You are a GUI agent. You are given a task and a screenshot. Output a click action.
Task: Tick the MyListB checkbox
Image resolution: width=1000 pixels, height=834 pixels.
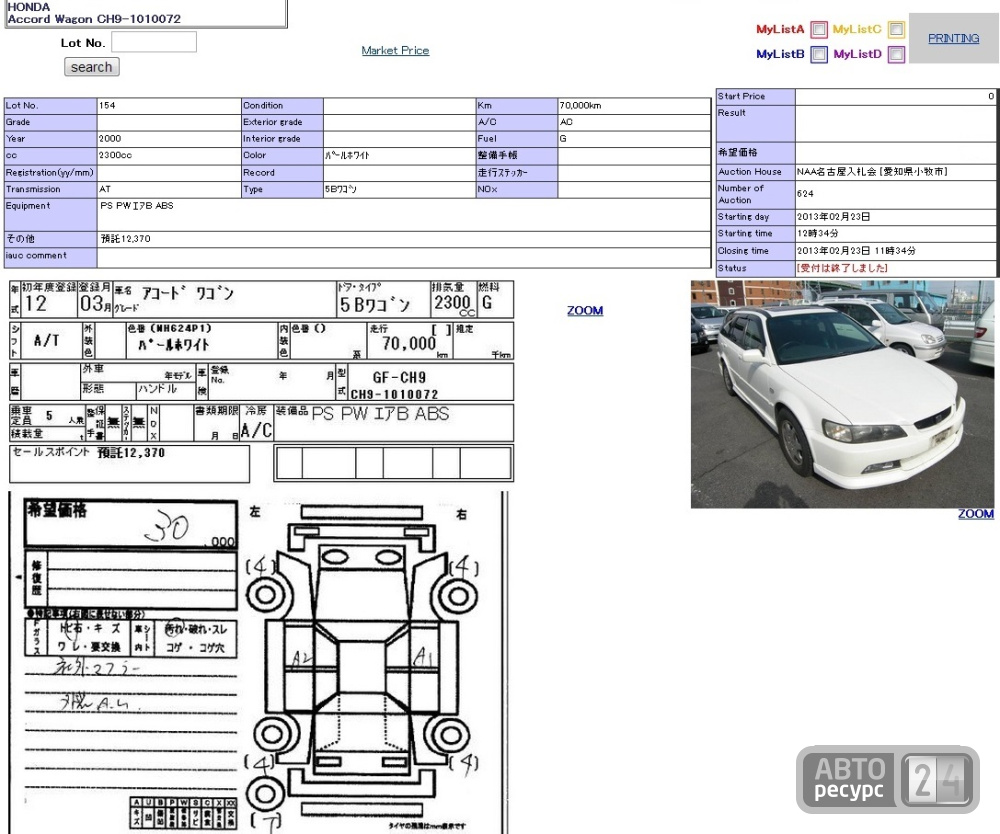[x=819, y=54]
